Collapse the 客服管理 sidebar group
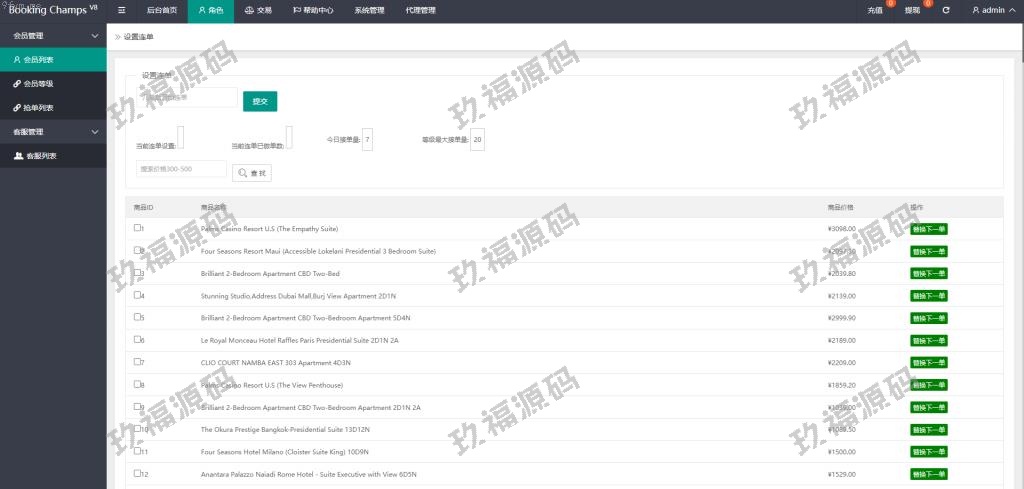This screenshot has width=1024, height=489. tap(94, 132)
